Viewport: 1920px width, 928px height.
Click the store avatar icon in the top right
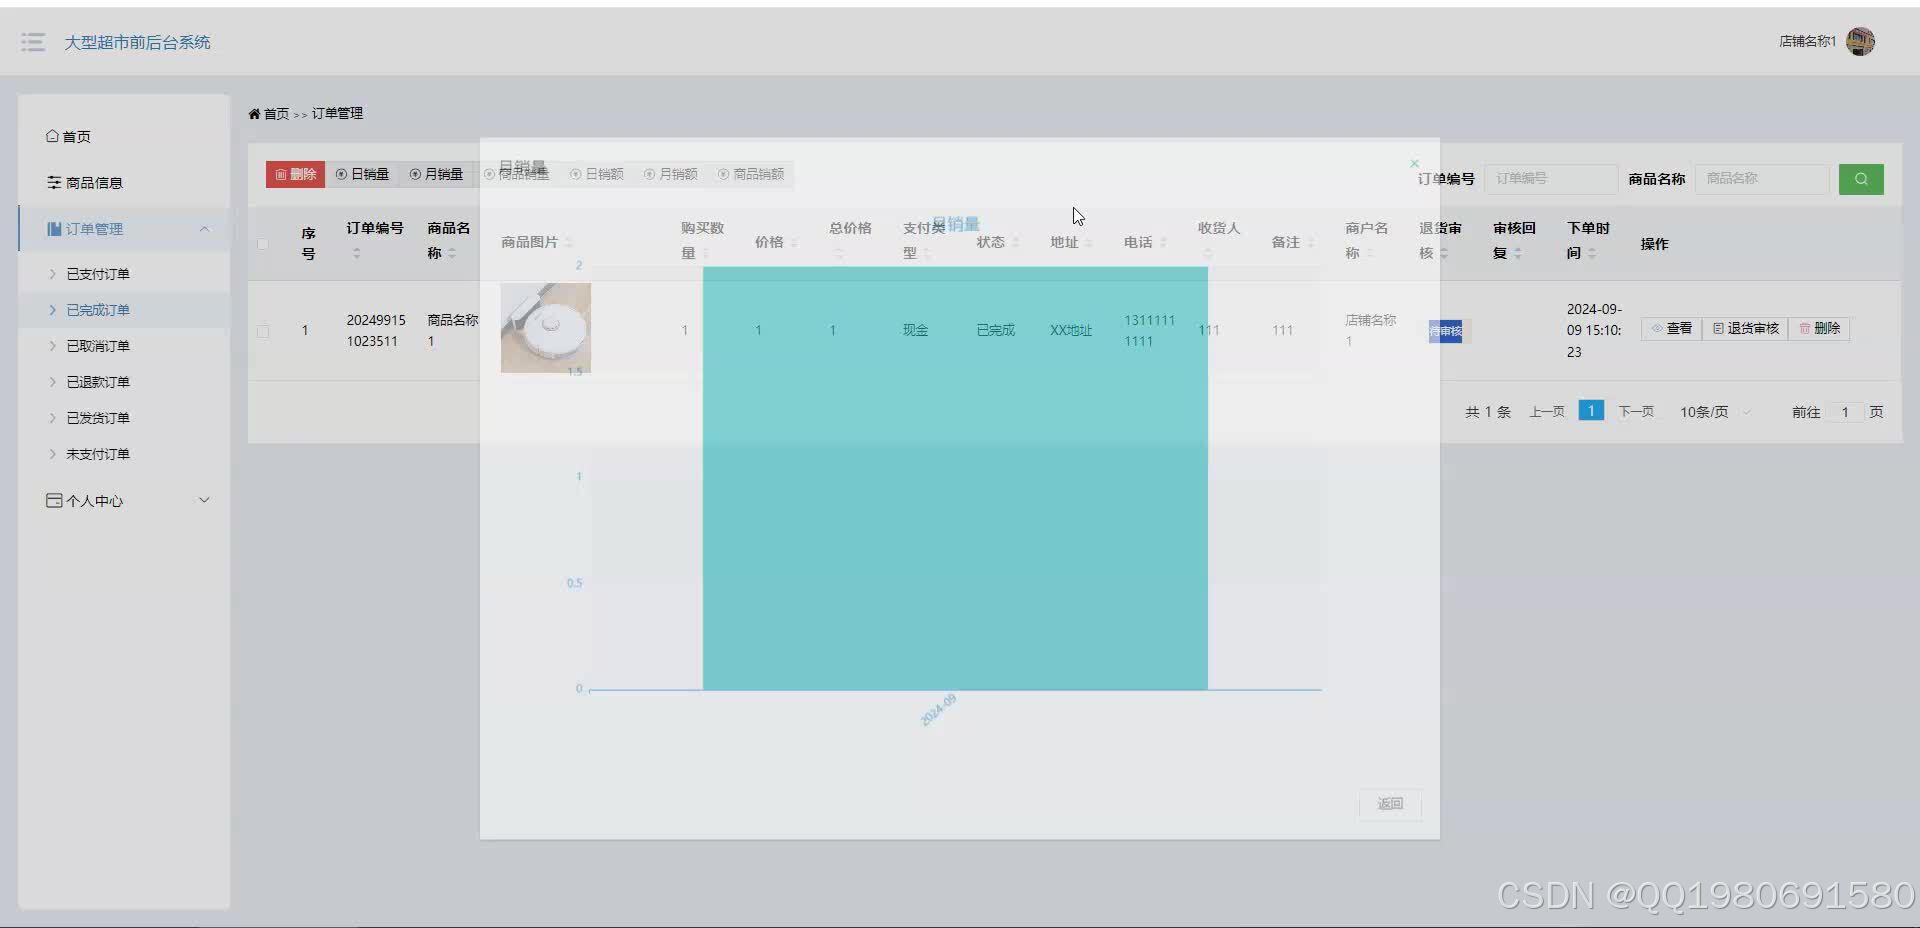(1862, 41)
